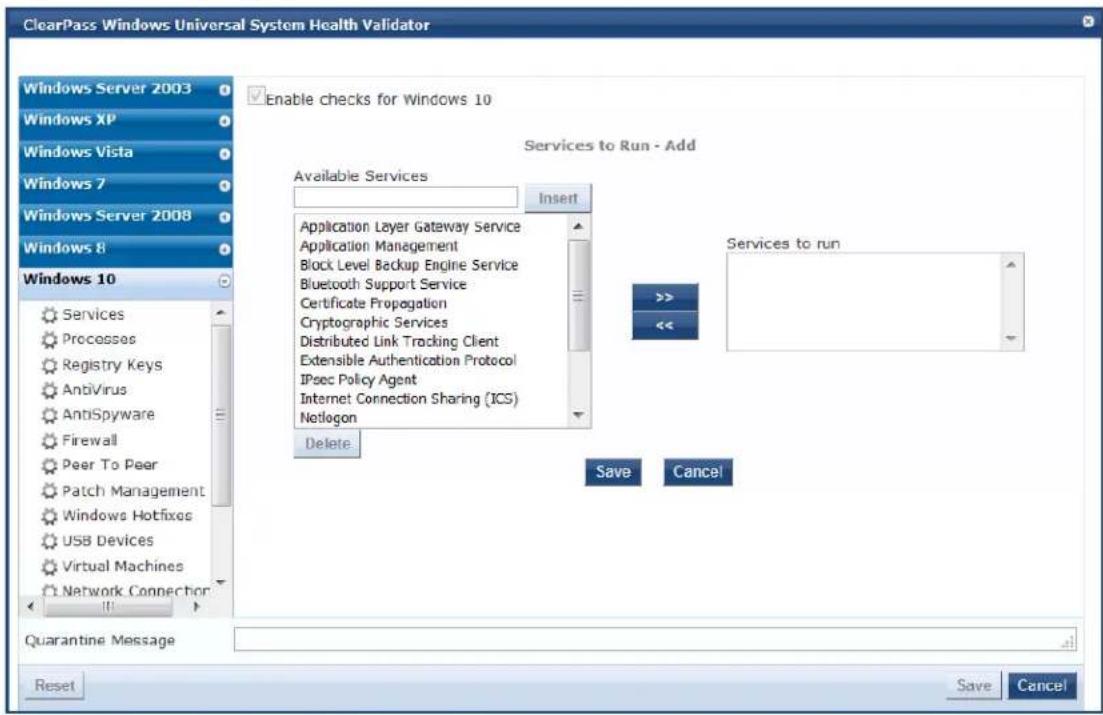The height and width of the screenshot is (715, 1103).
Task: Select Bluetooth Support Service
Action: pyautogui.click(x=383, y=284)
